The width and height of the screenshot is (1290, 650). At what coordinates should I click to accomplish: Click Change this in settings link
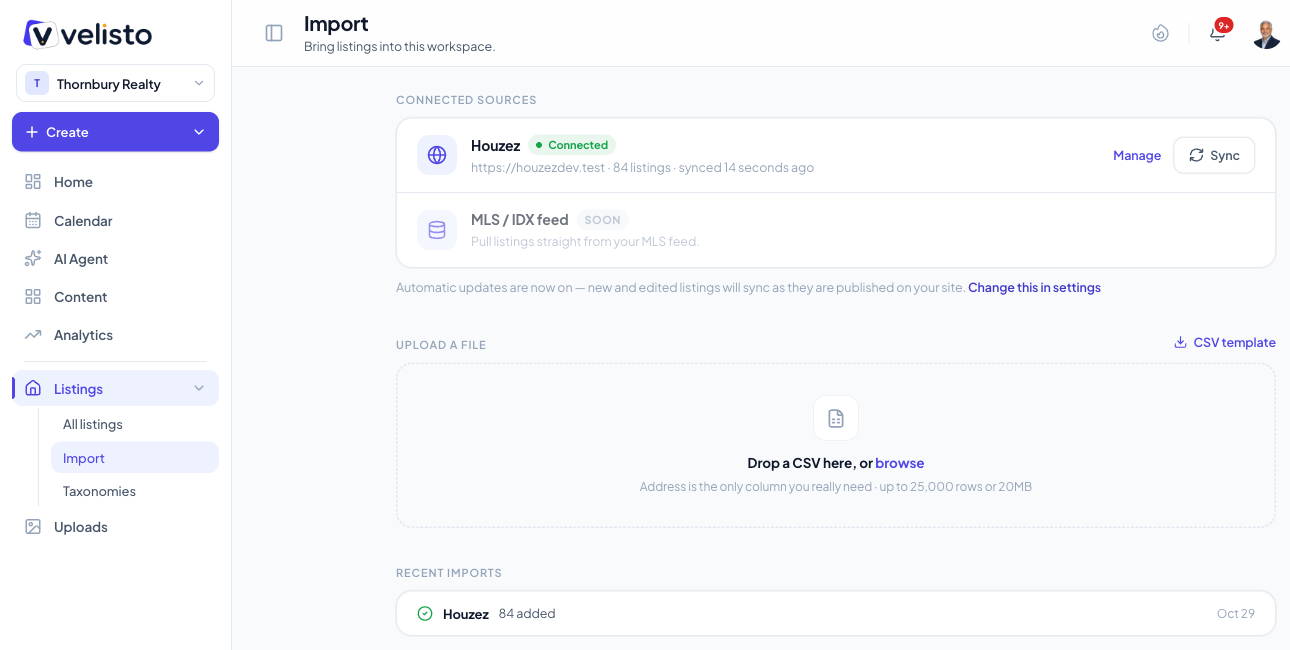point(1034,287)
